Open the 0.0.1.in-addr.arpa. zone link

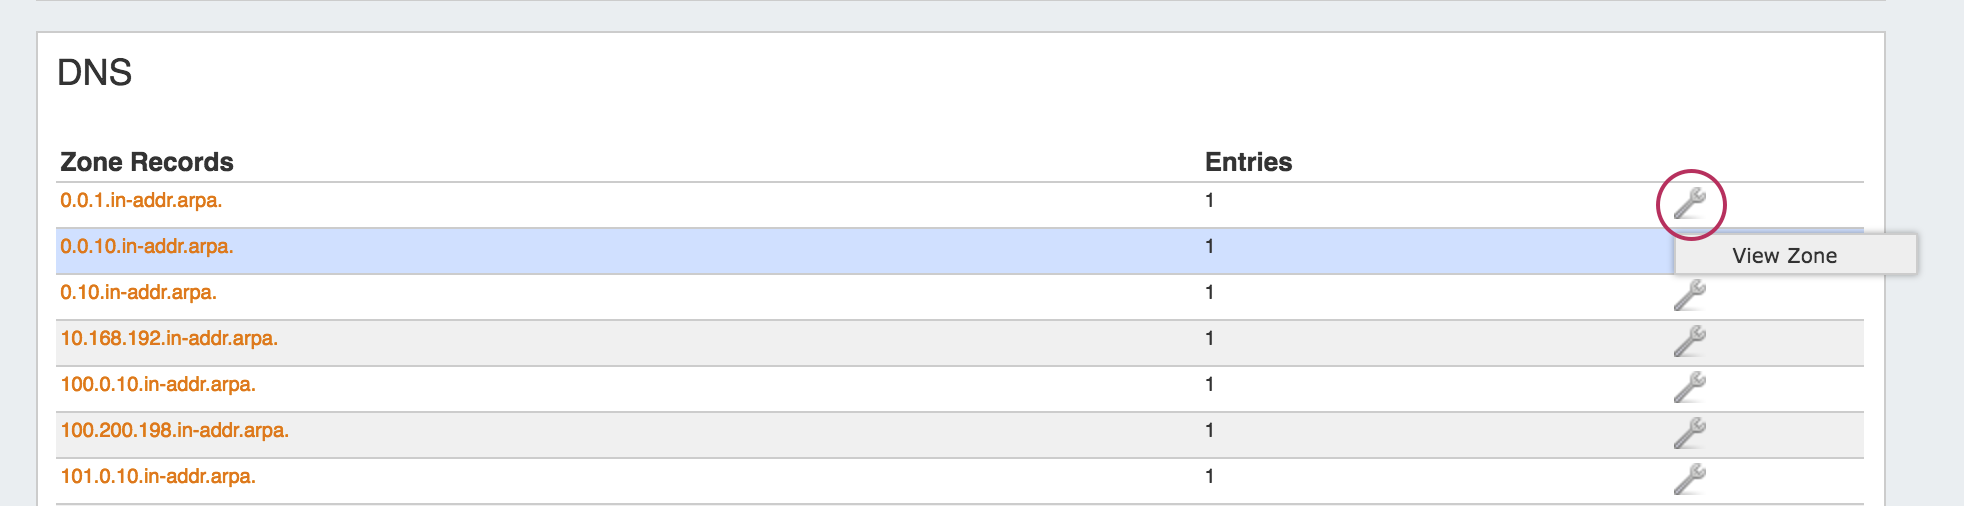click(x=141, y=201)
